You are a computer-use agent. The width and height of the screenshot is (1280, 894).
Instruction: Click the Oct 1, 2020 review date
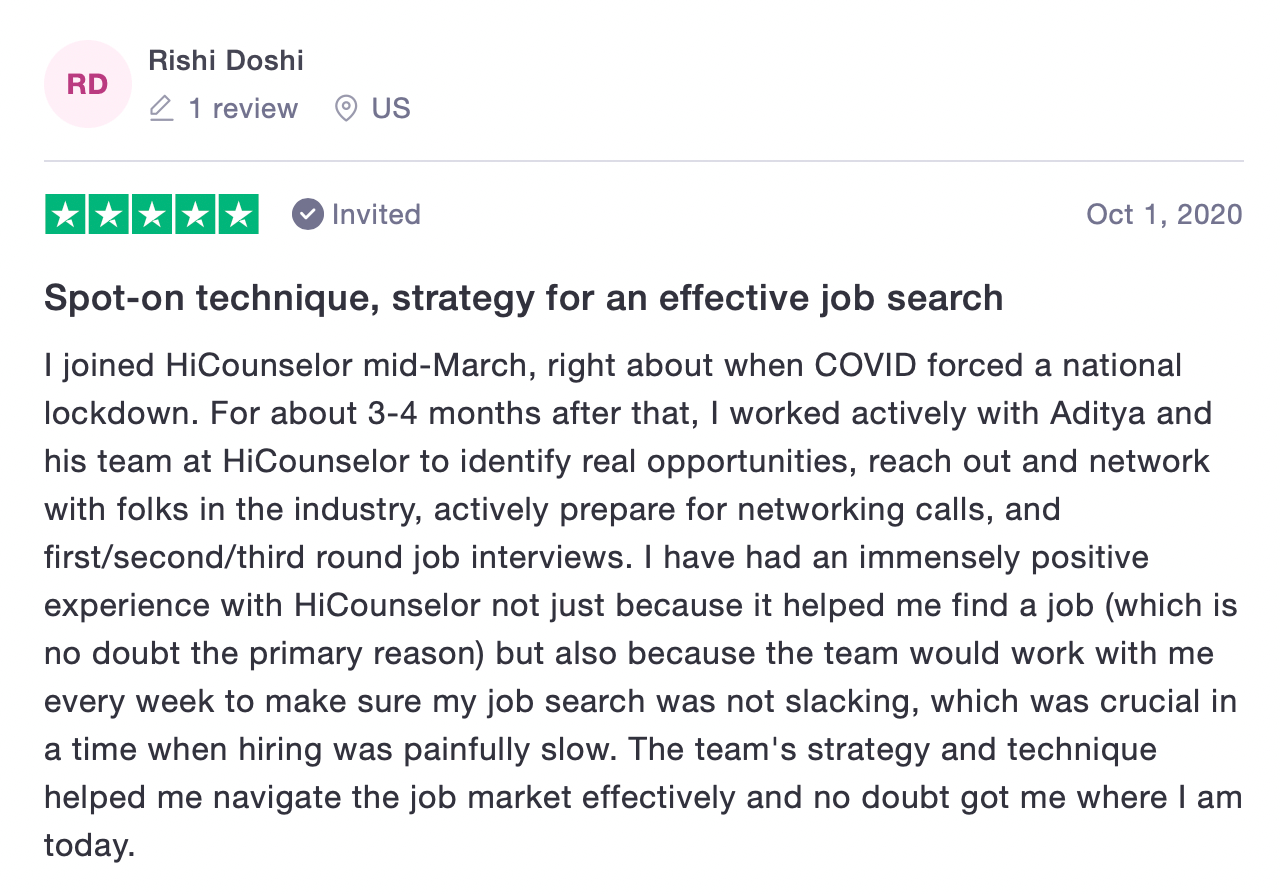coord(1164,214)
